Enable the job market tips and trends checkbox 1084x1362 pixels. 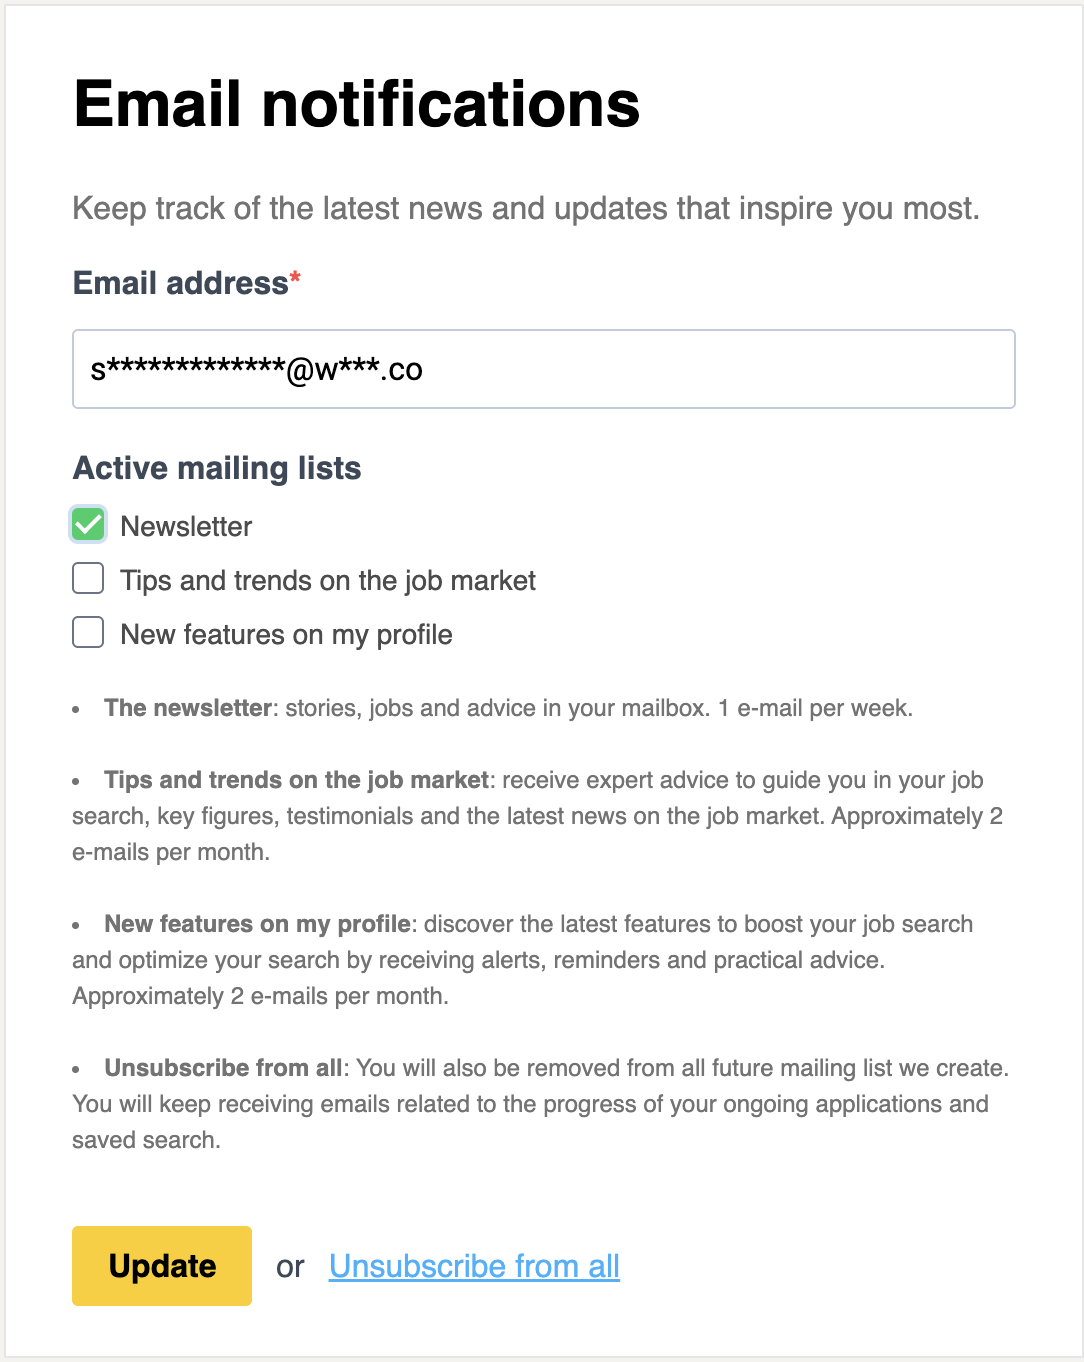tap(88, 579)
